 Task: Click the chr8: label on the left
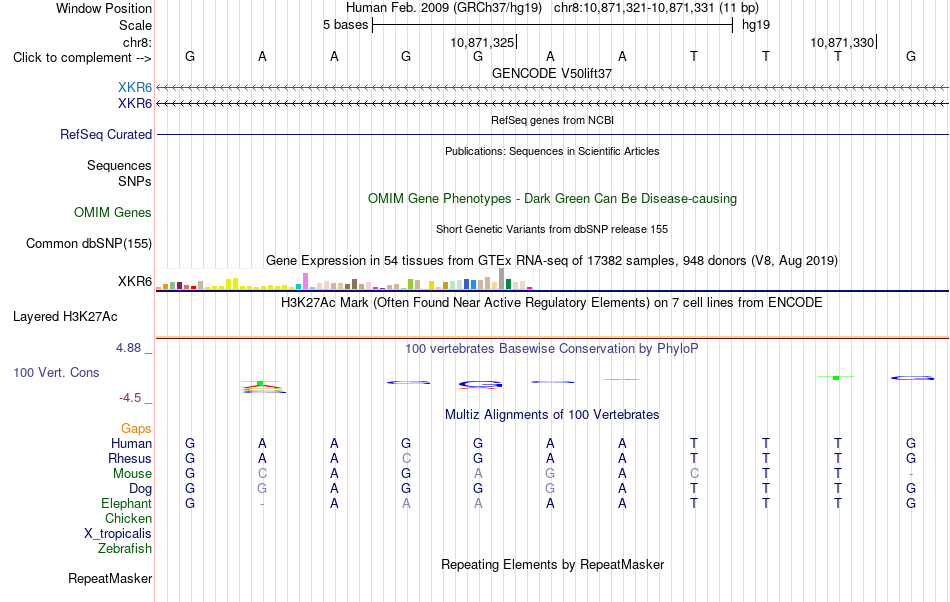(x=137, y=42)
